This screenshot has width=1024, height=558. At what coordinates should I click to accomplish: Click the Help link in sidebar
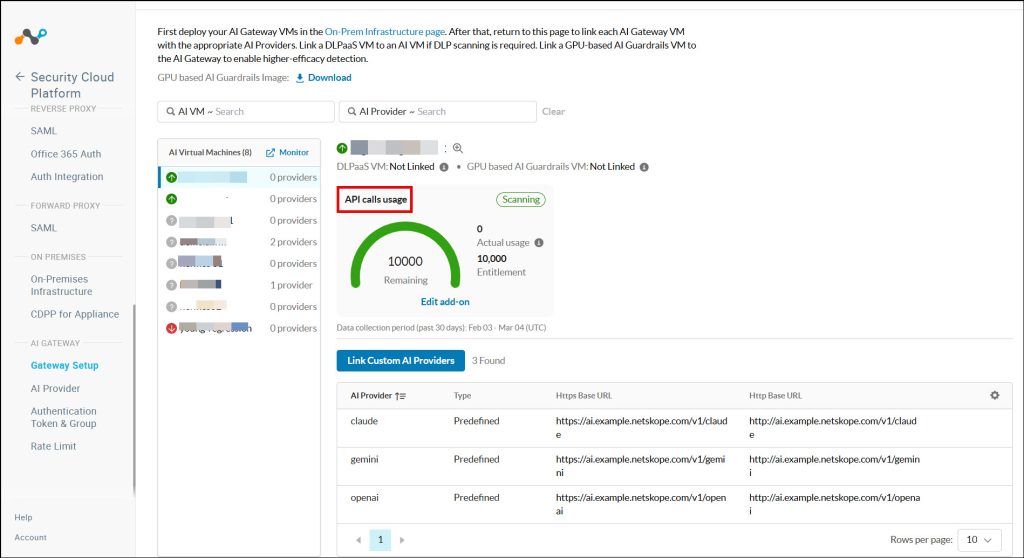[24, 517]
